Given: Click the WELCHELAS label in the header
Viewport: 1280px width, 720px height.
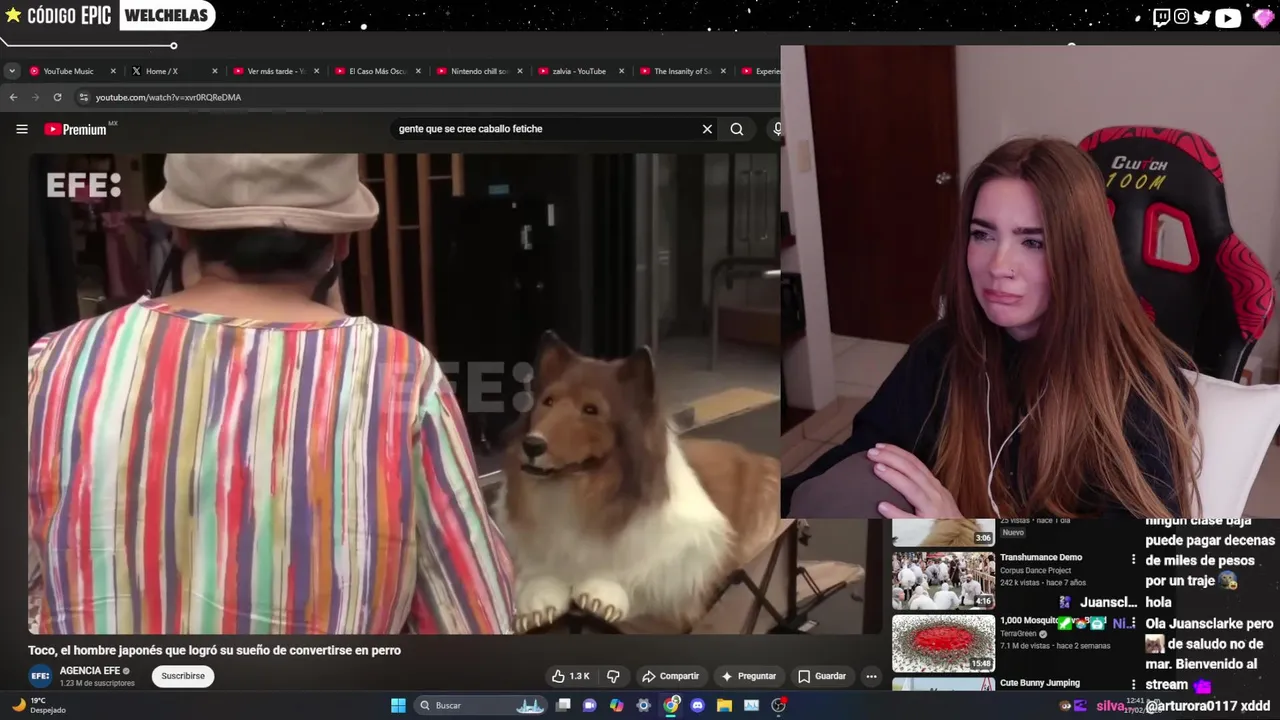Looking at the screenshot, I should click(x=166, y=15).
